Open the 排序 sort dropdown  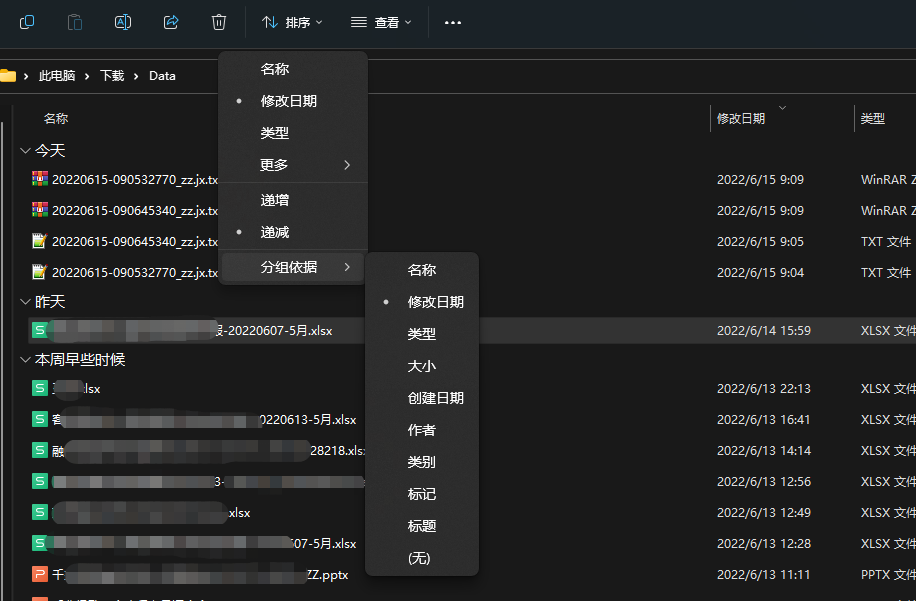click(292, 22)
